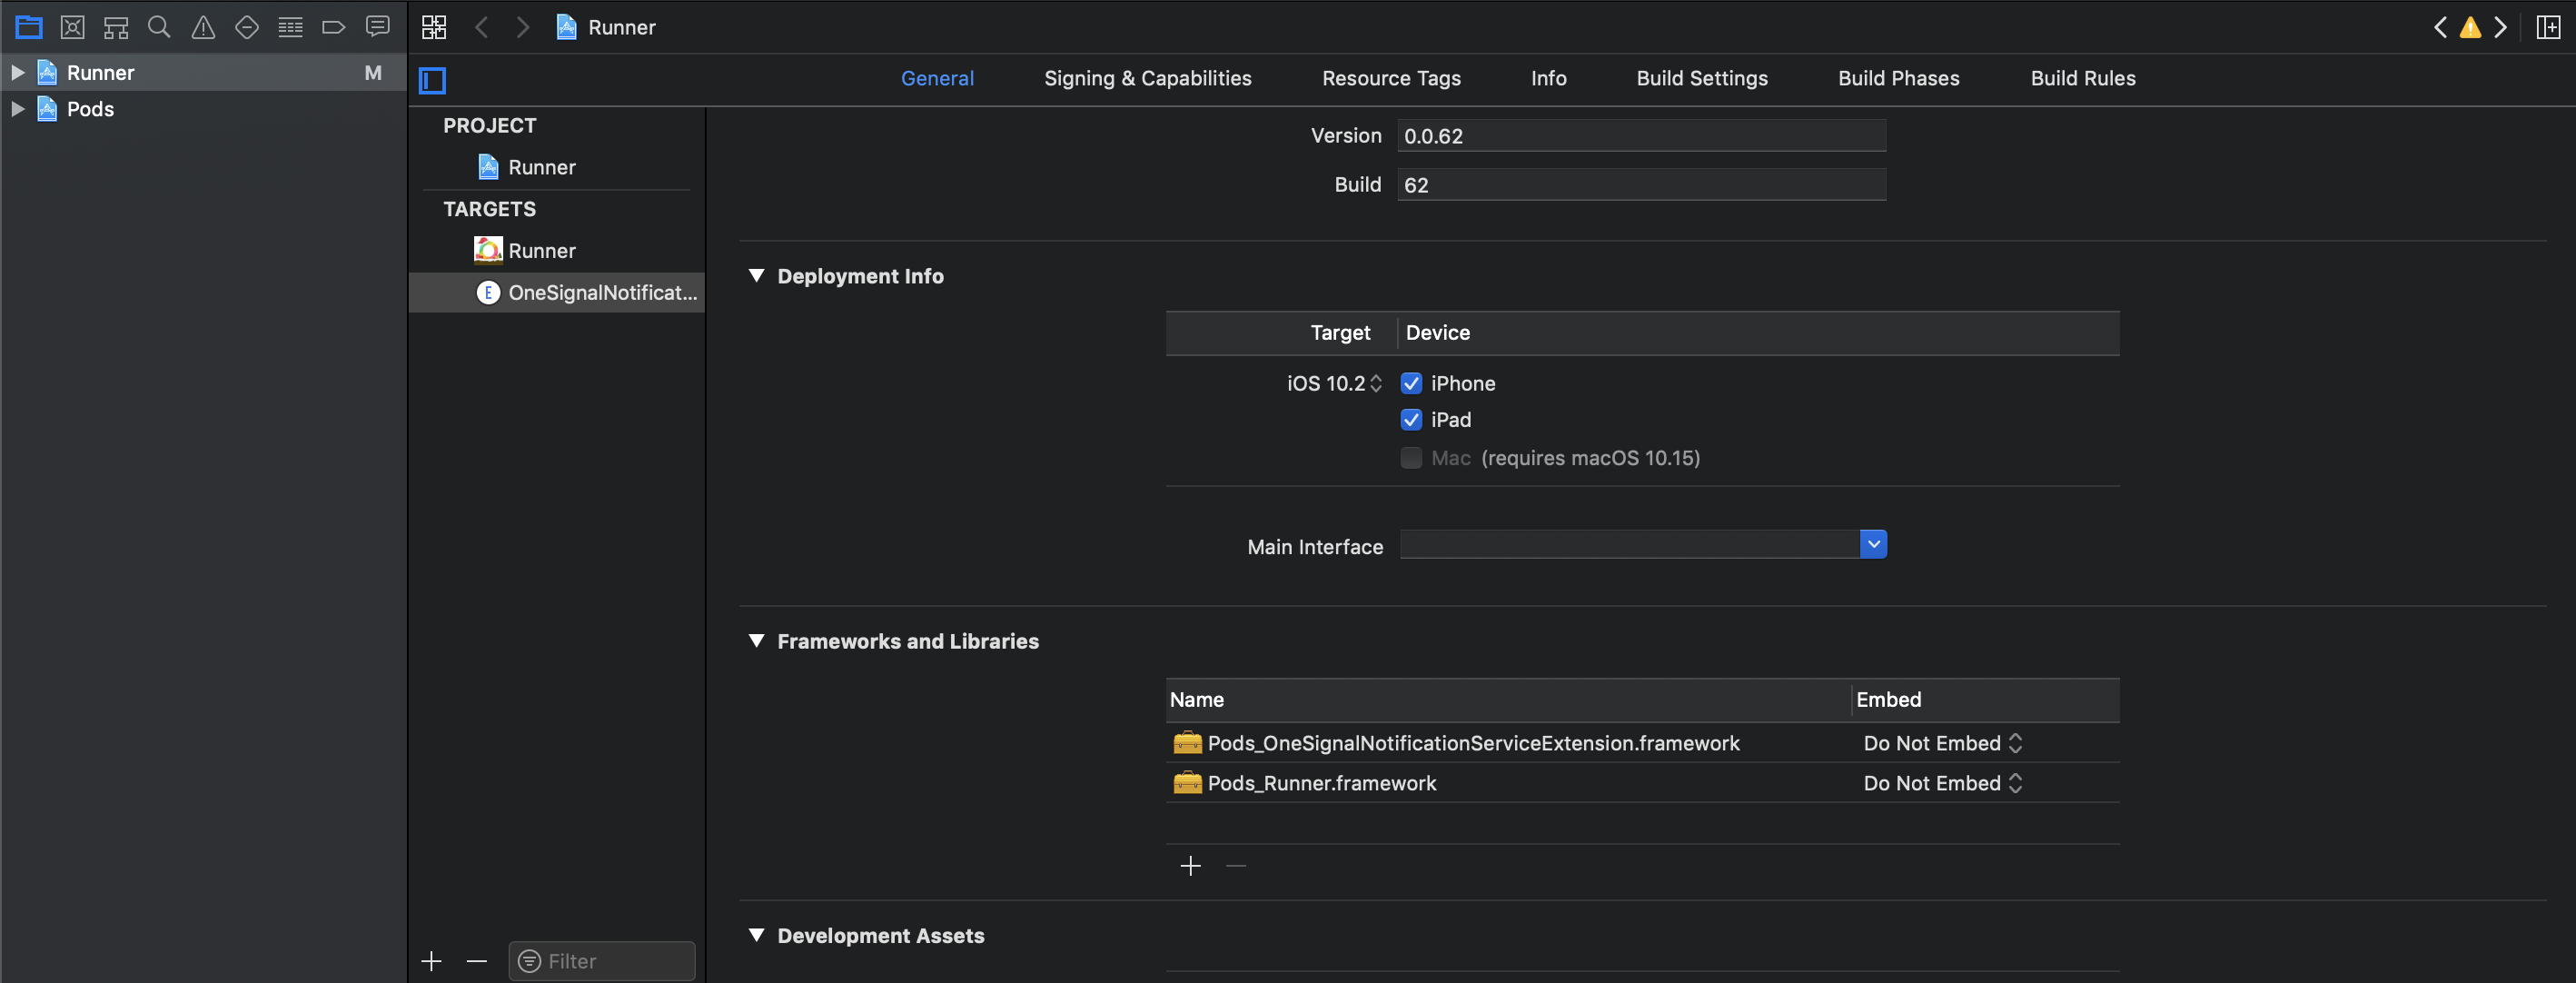This screenshot has height=983, width=2576.
Task: Click the related items grid icon in jump bar
Action: [434, 27]
